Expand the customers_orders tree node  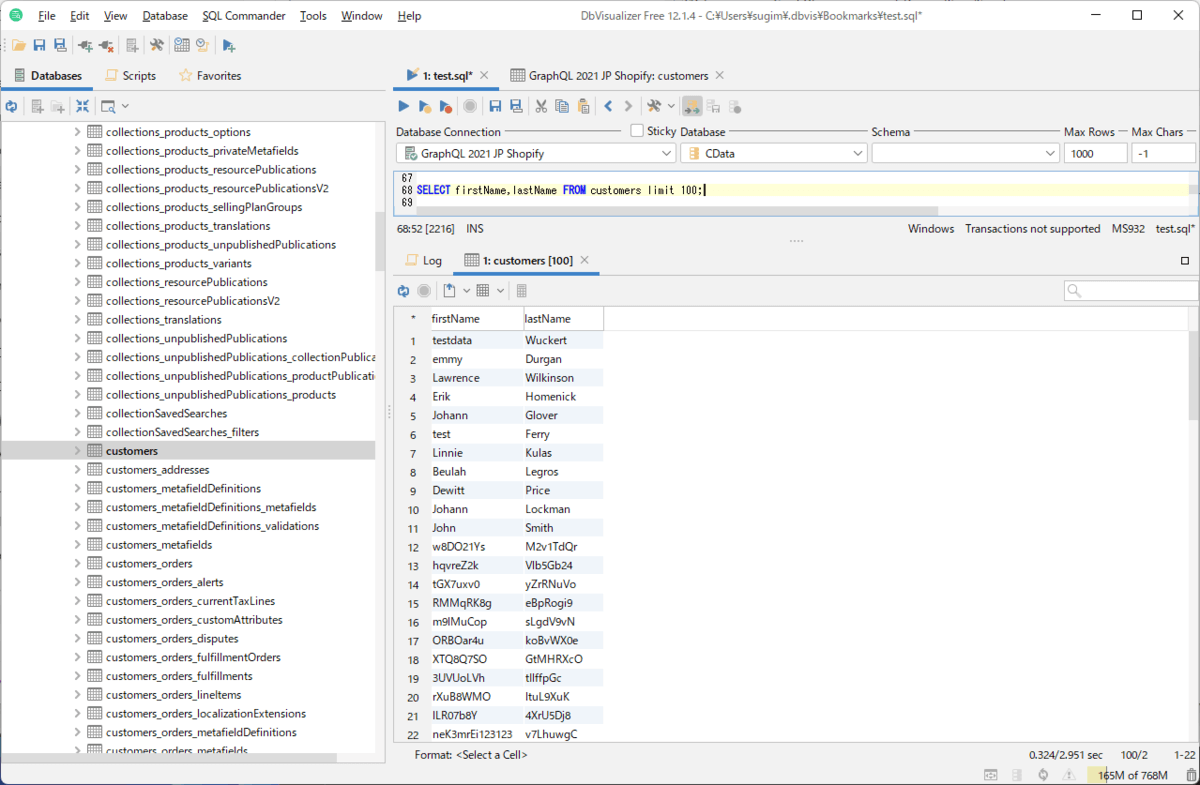point(77,564)
